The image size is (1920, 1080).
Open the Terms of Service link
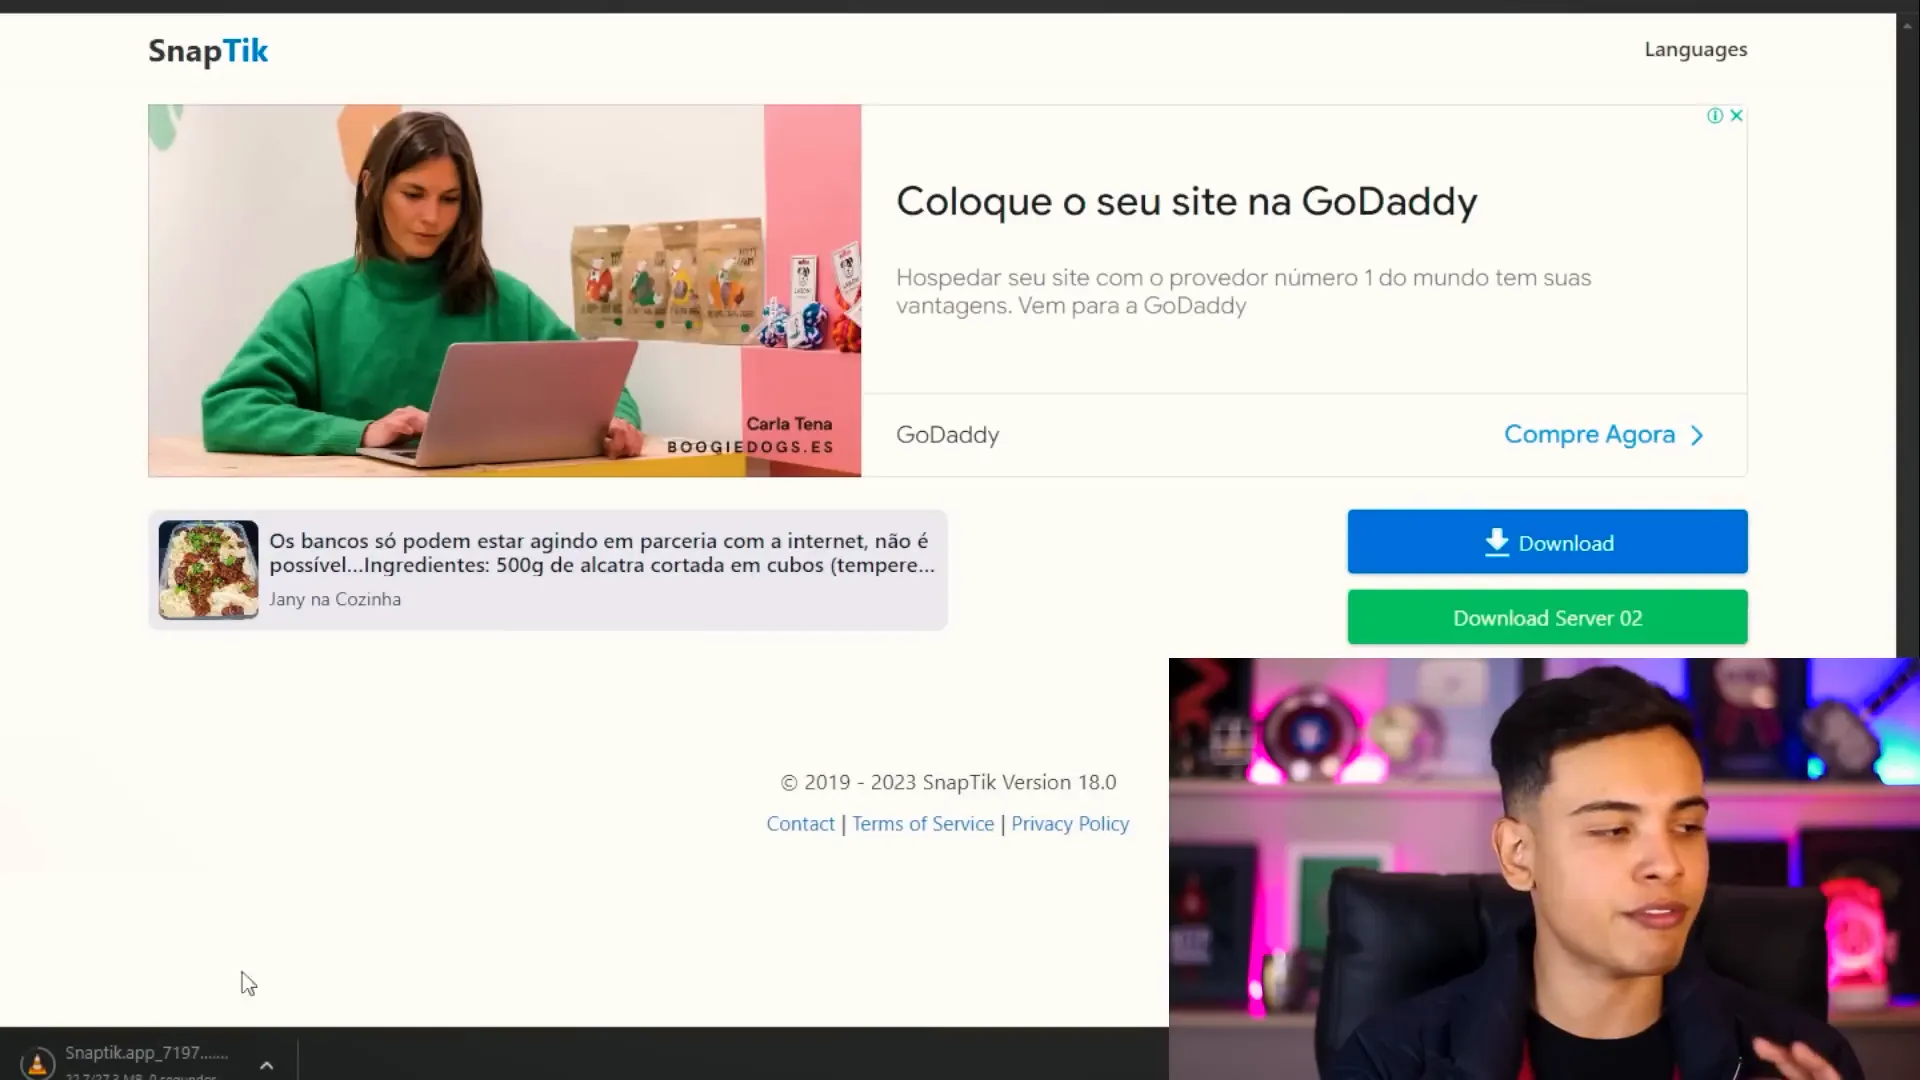pos(923,824)
